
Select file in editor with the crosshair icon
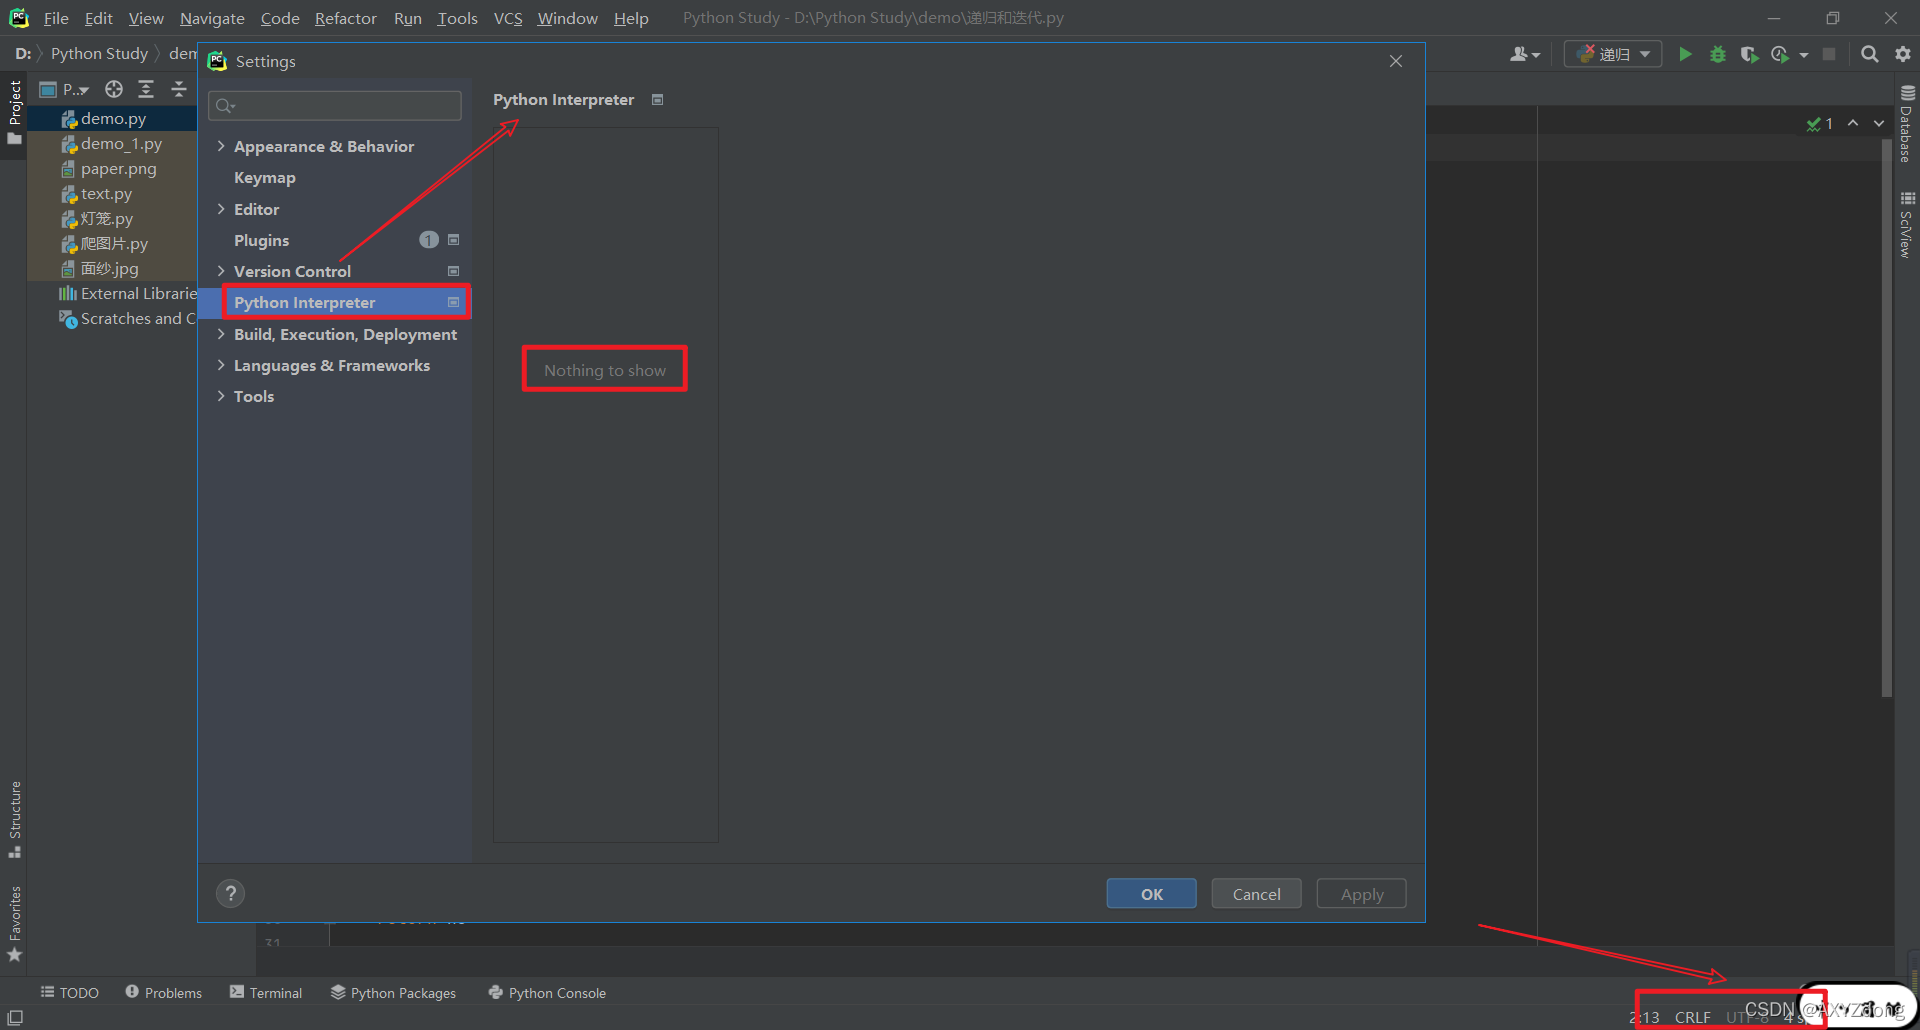coord(113,89)
